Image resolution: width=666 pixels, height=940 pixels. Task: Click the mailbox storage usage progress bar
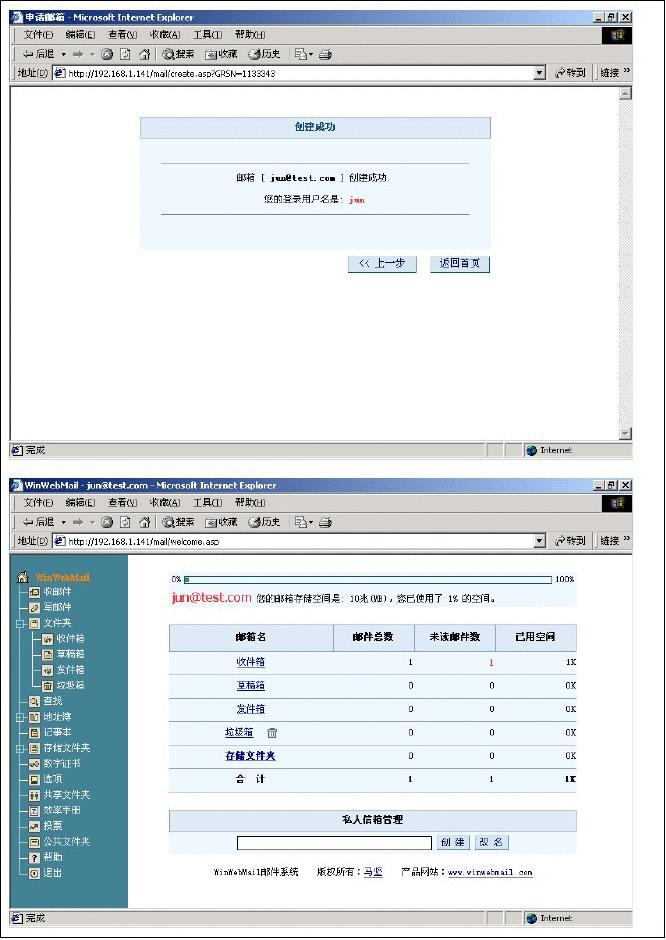click(368, 579)
